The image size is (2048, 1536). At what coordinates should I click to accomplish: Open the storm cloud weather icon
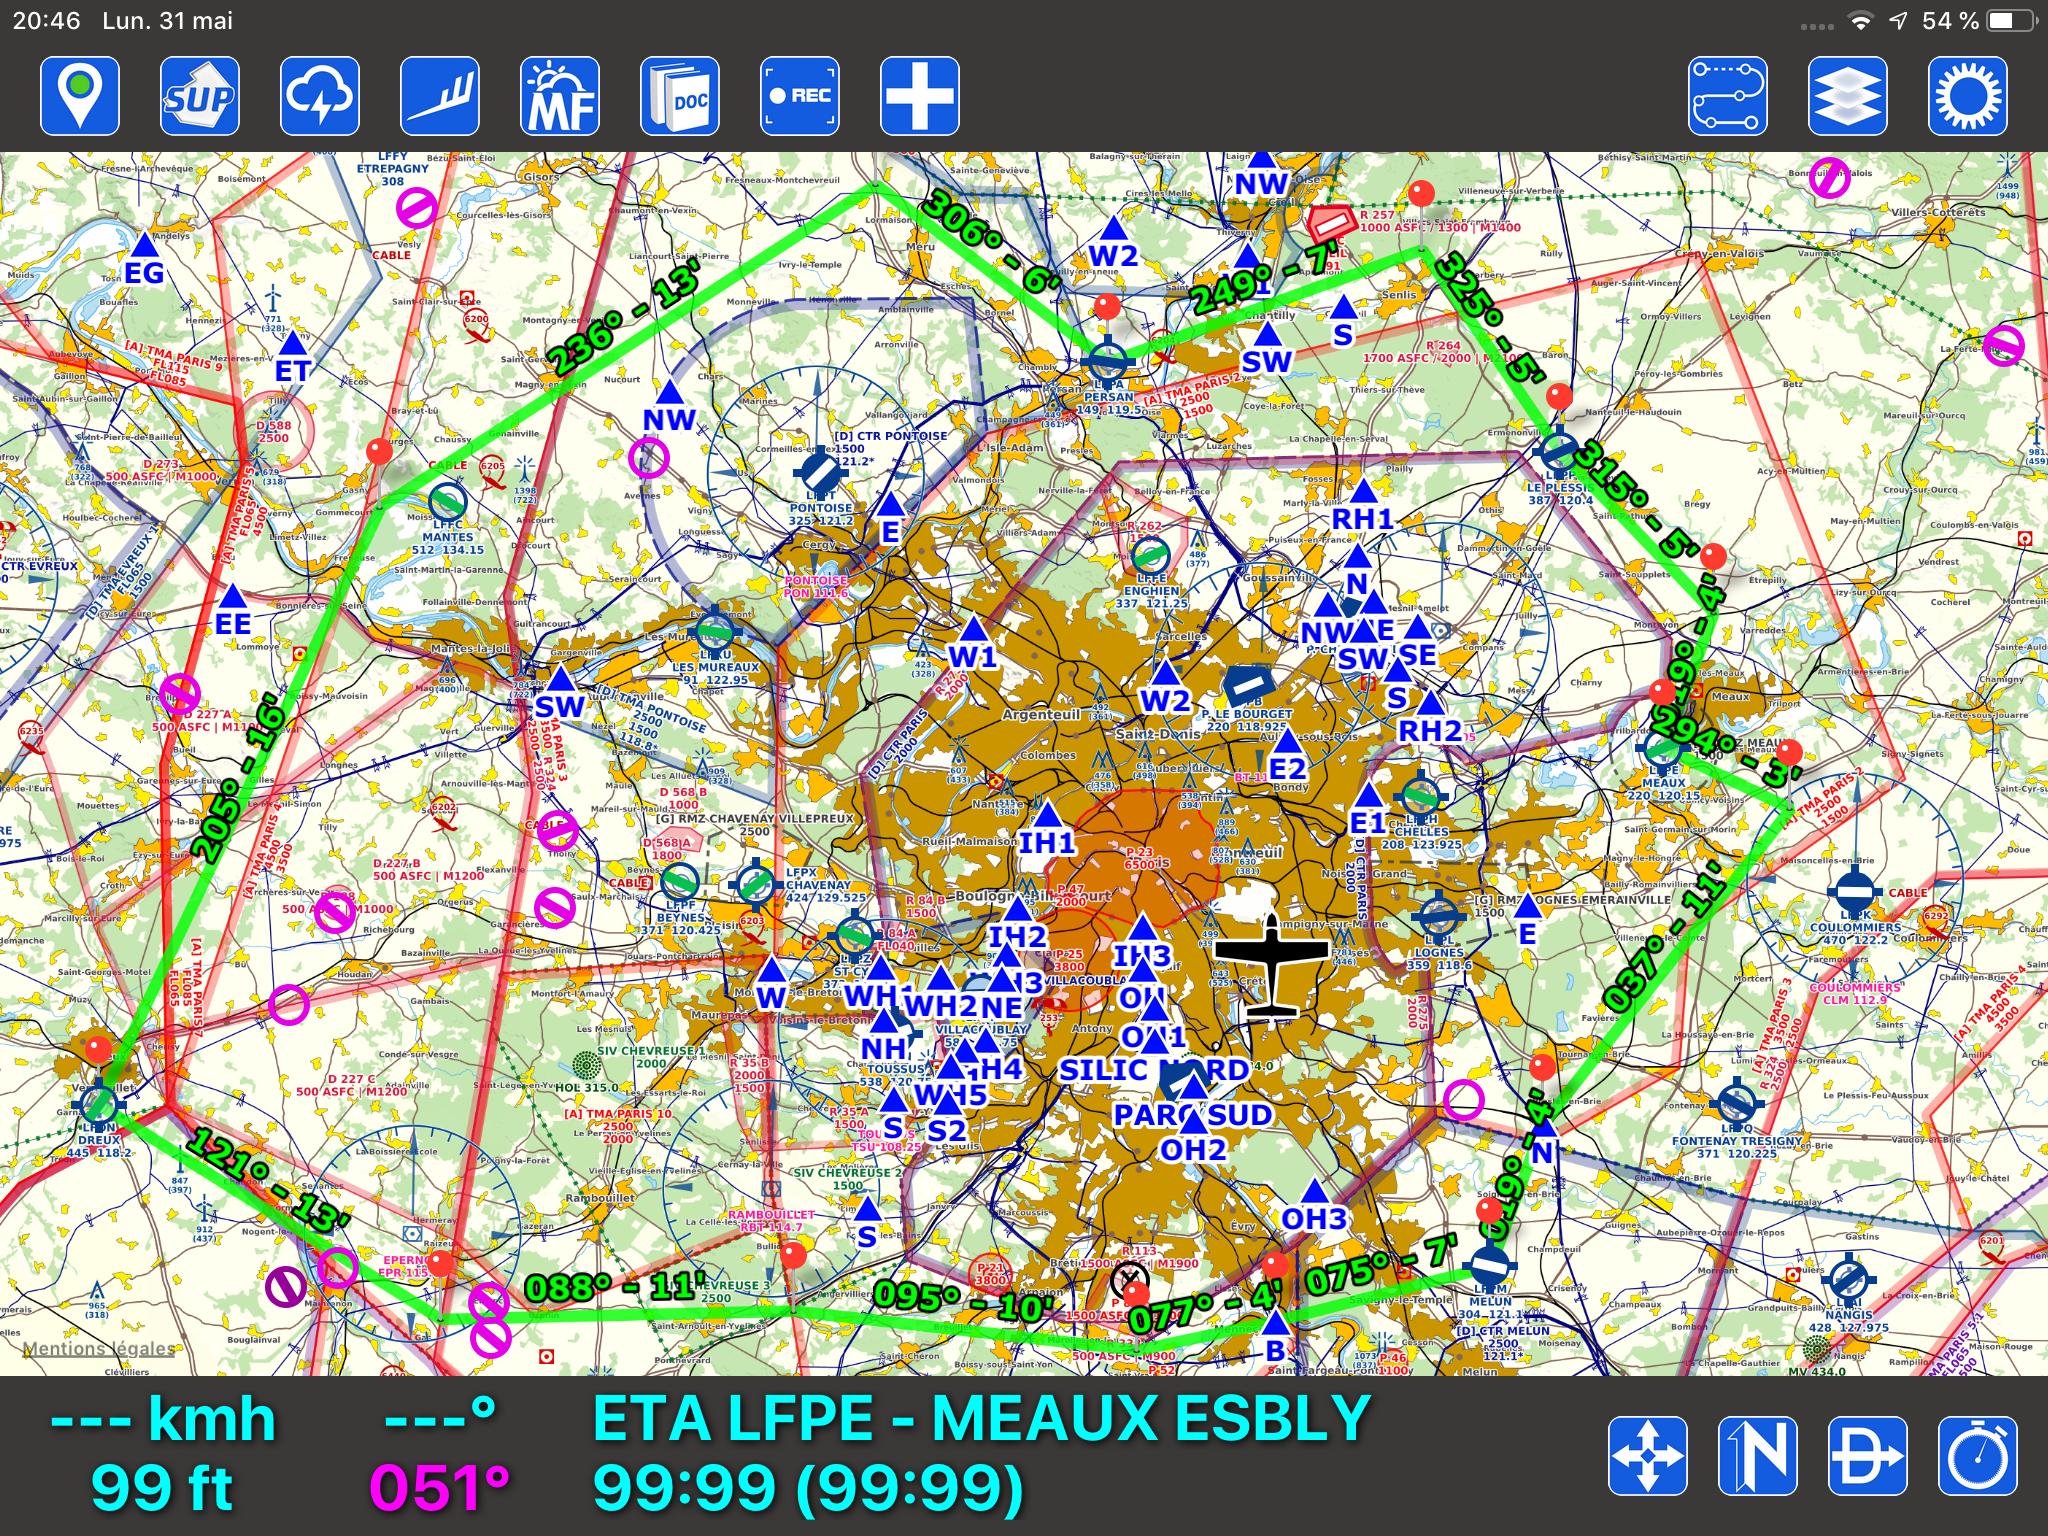point(320,96)
